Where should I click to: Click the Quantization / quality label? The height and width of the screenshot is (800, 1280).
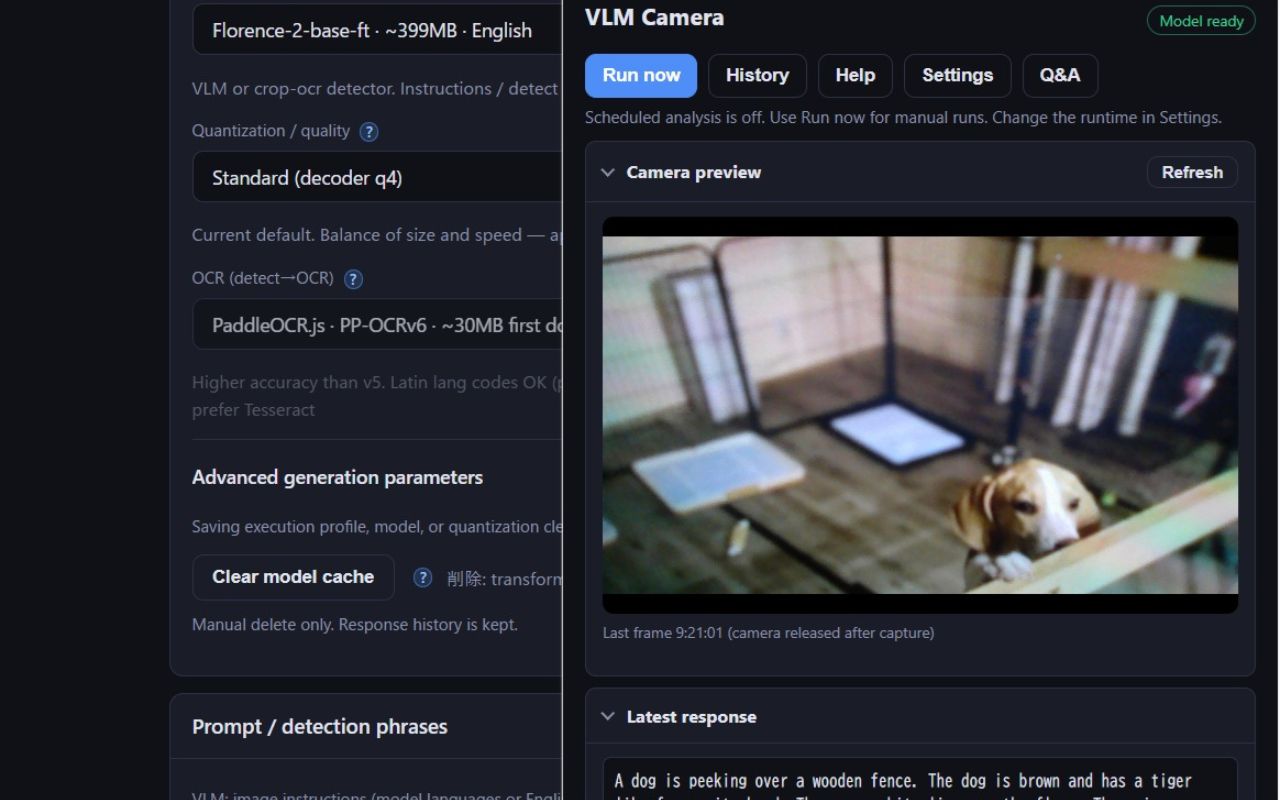click(271, 131)
